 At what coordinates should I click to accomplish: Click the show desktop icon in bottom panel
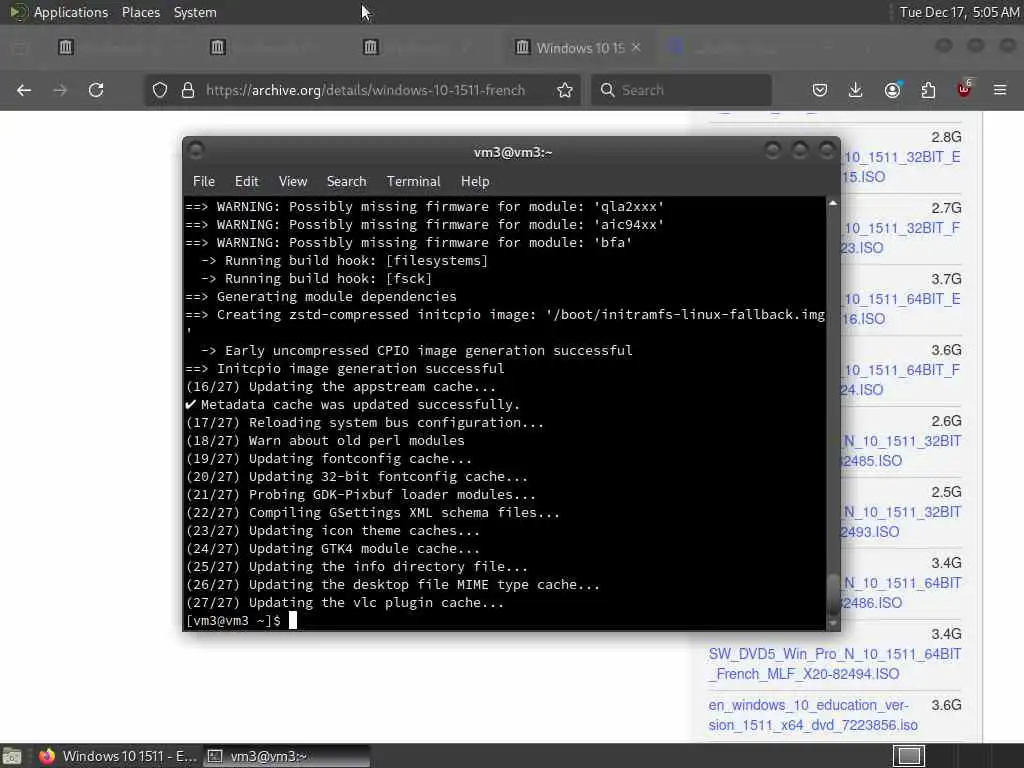(x=12, y=756)
